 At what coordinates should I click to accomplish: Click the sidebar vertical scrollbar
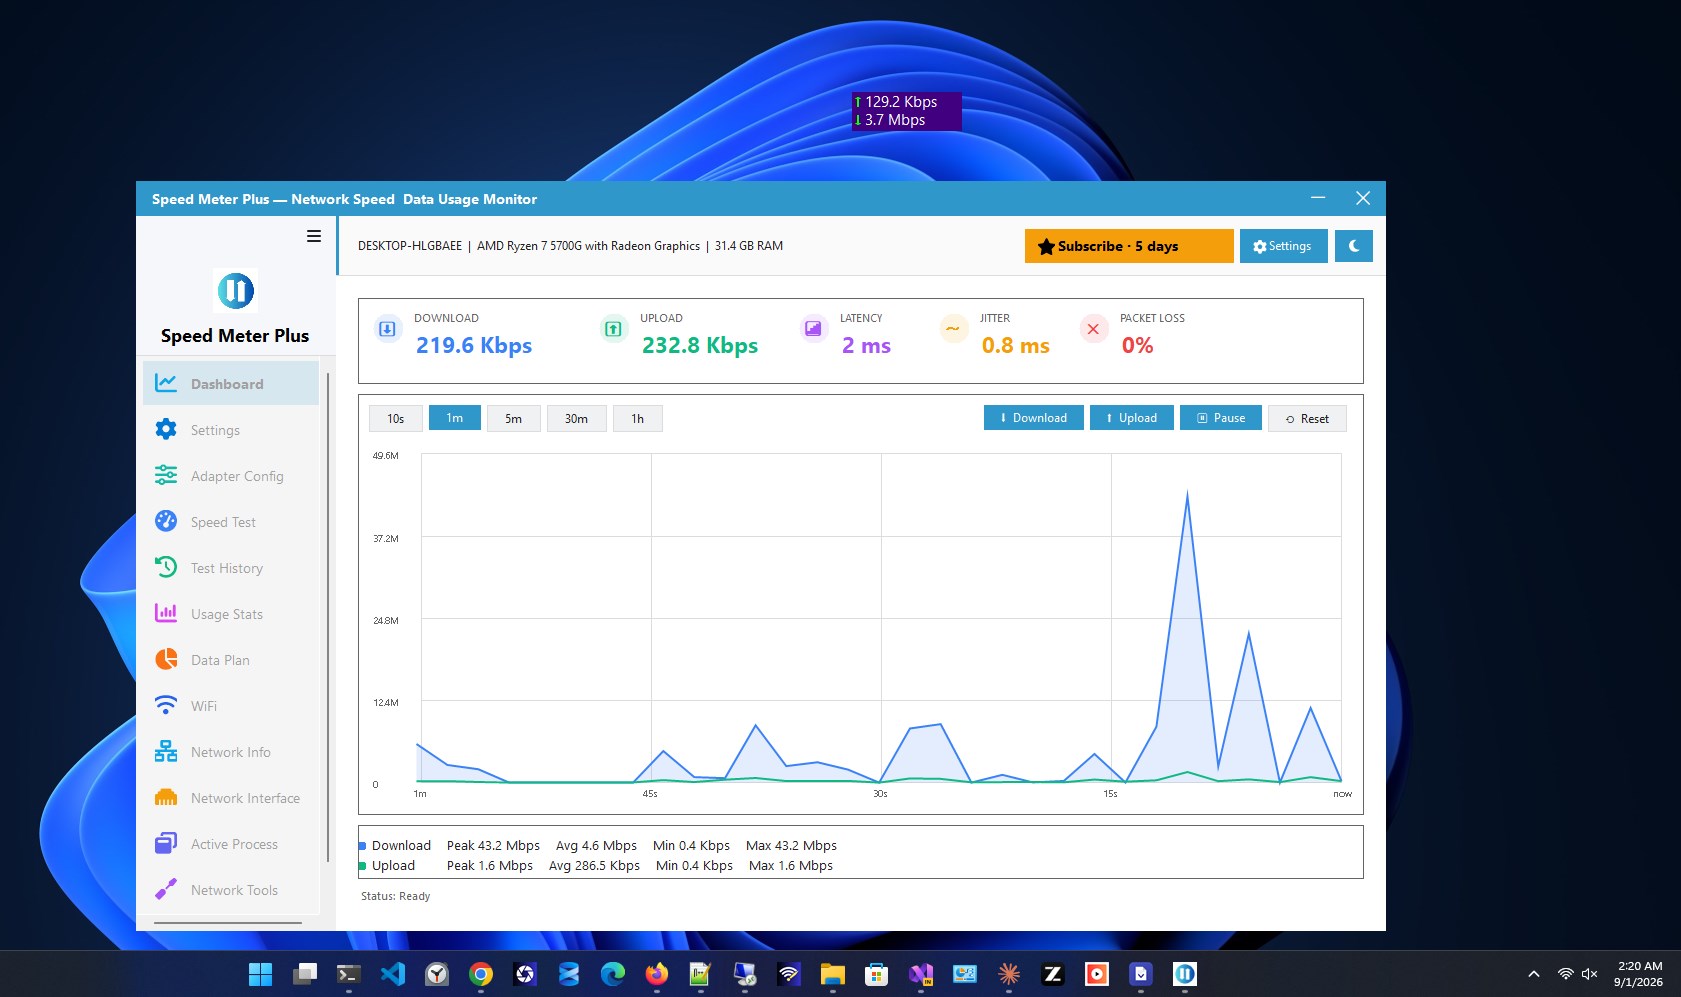click(x=328, y=617)
